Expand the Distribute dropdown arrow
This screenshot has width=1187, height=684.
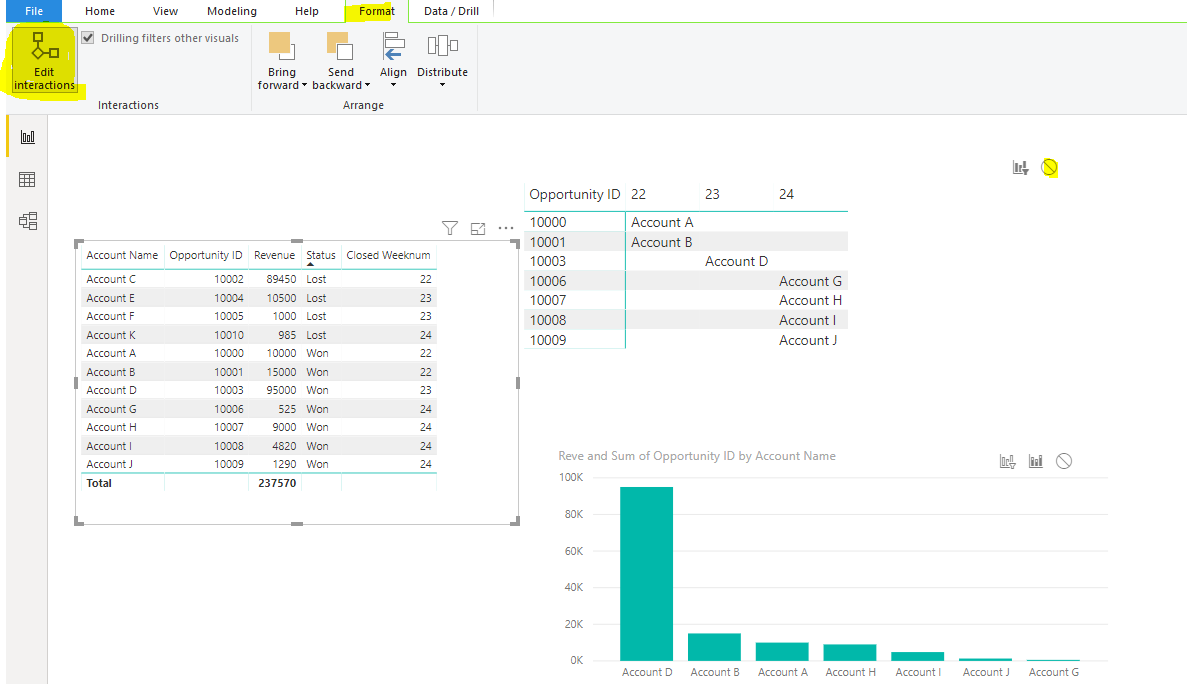(x=442, y=85)
